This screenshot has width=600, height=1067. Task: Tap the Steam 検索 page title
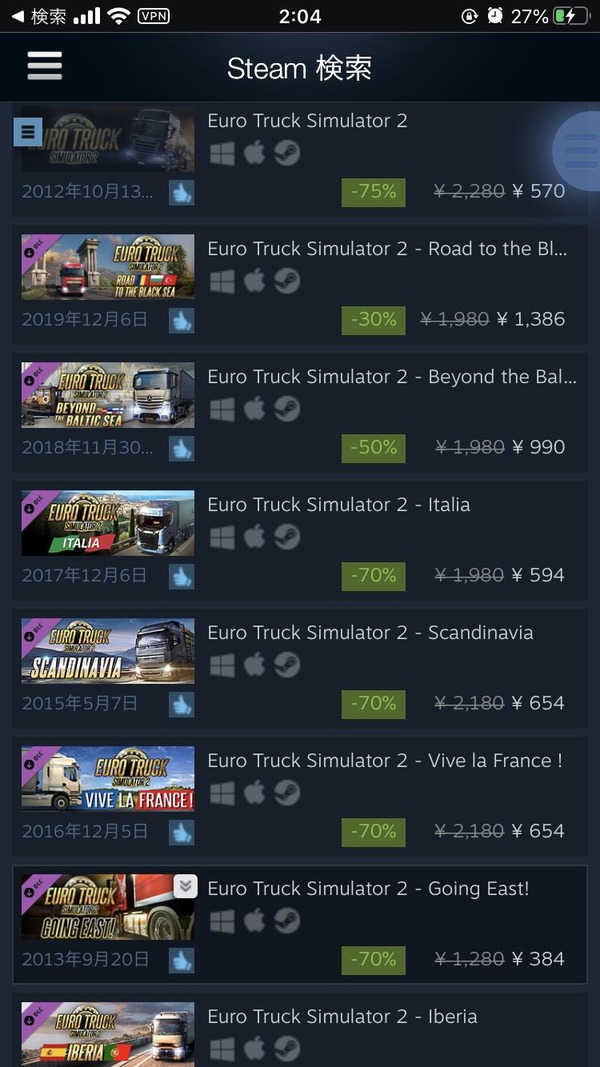click(x=299, y=69)
